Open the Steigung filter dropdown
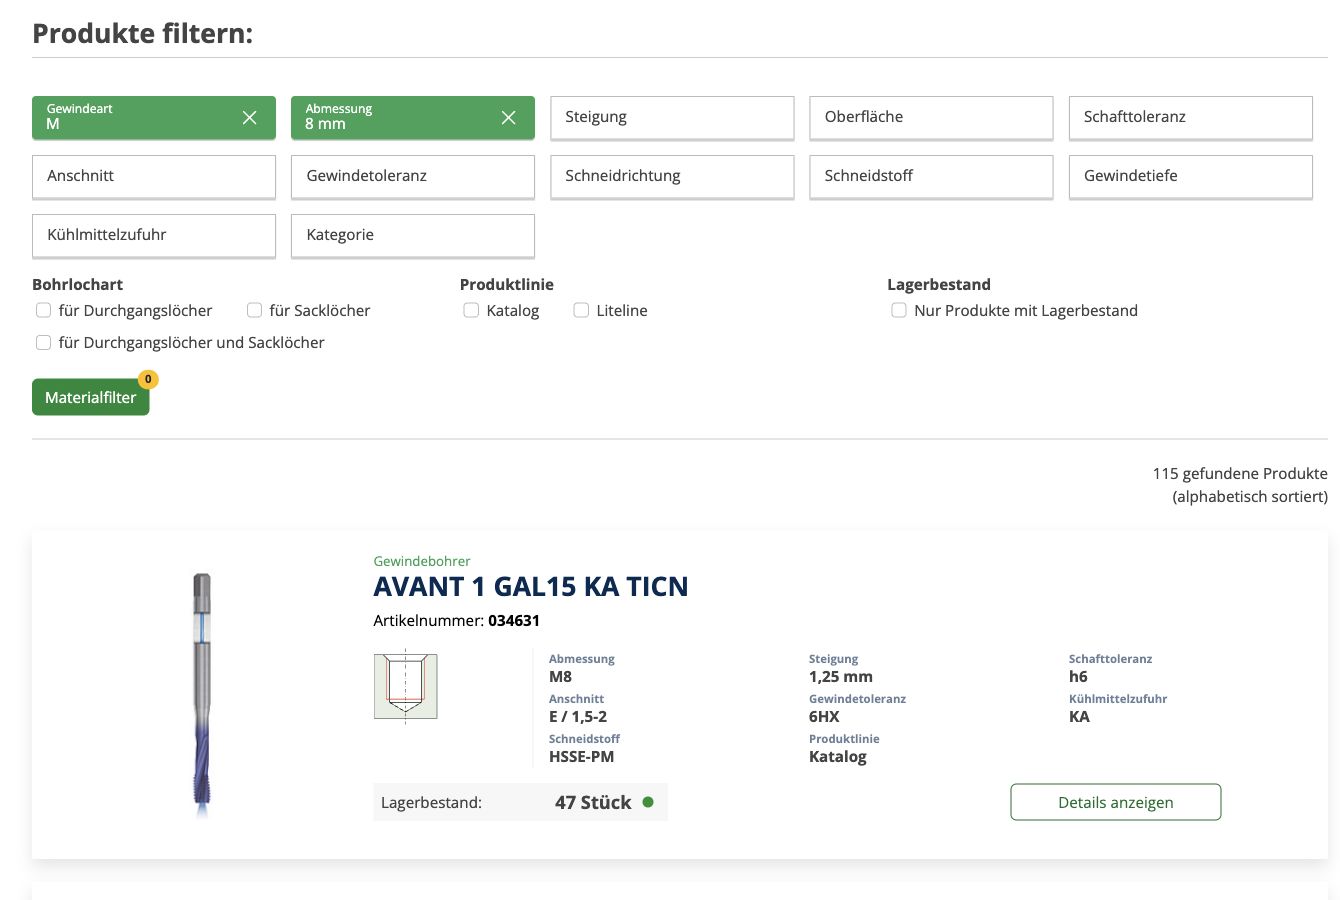The width and height of the screenshot is (1340, 900). 672,117
